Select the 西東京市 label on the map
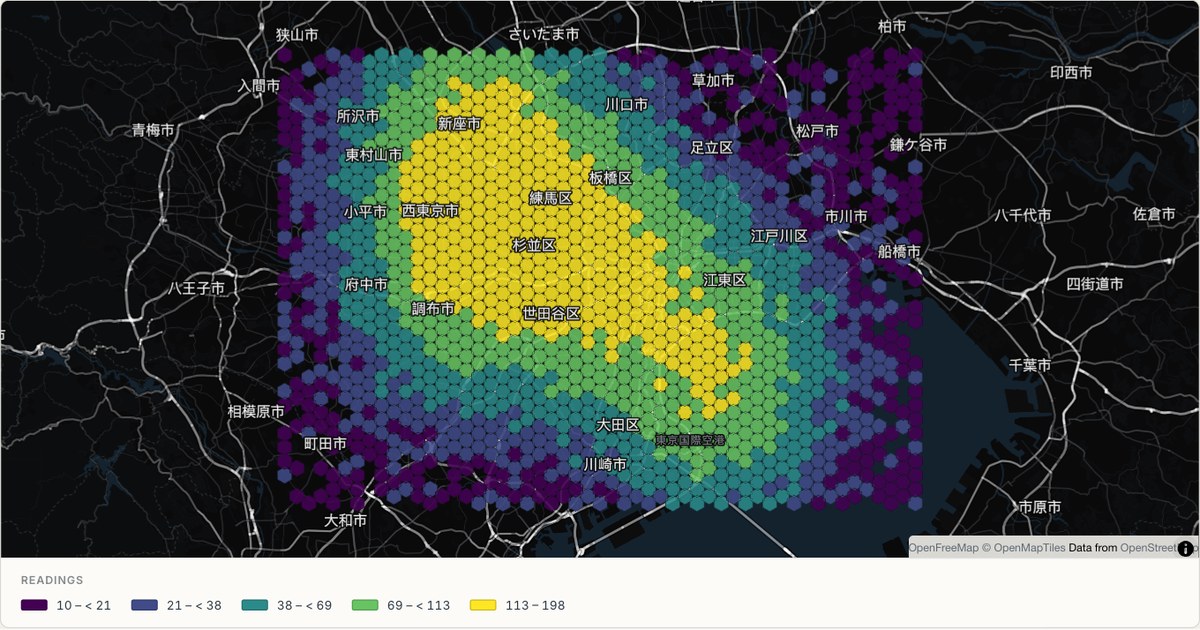 pyautogui.click(x=430, y=211)
